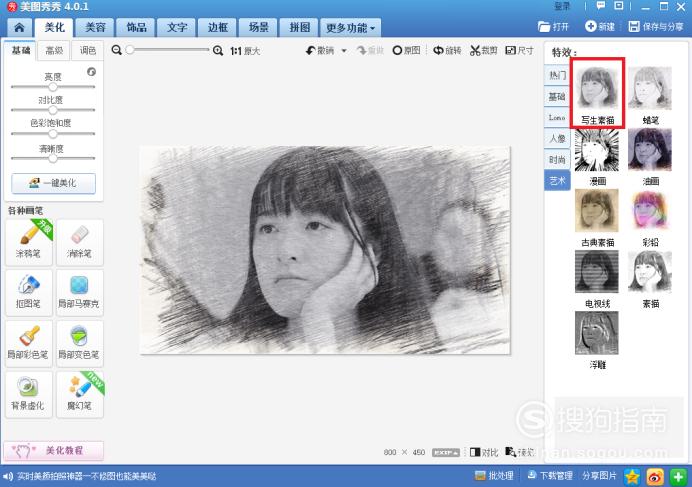Select the 涂鸦笔 graffiti pen tool

click(29, 242)
